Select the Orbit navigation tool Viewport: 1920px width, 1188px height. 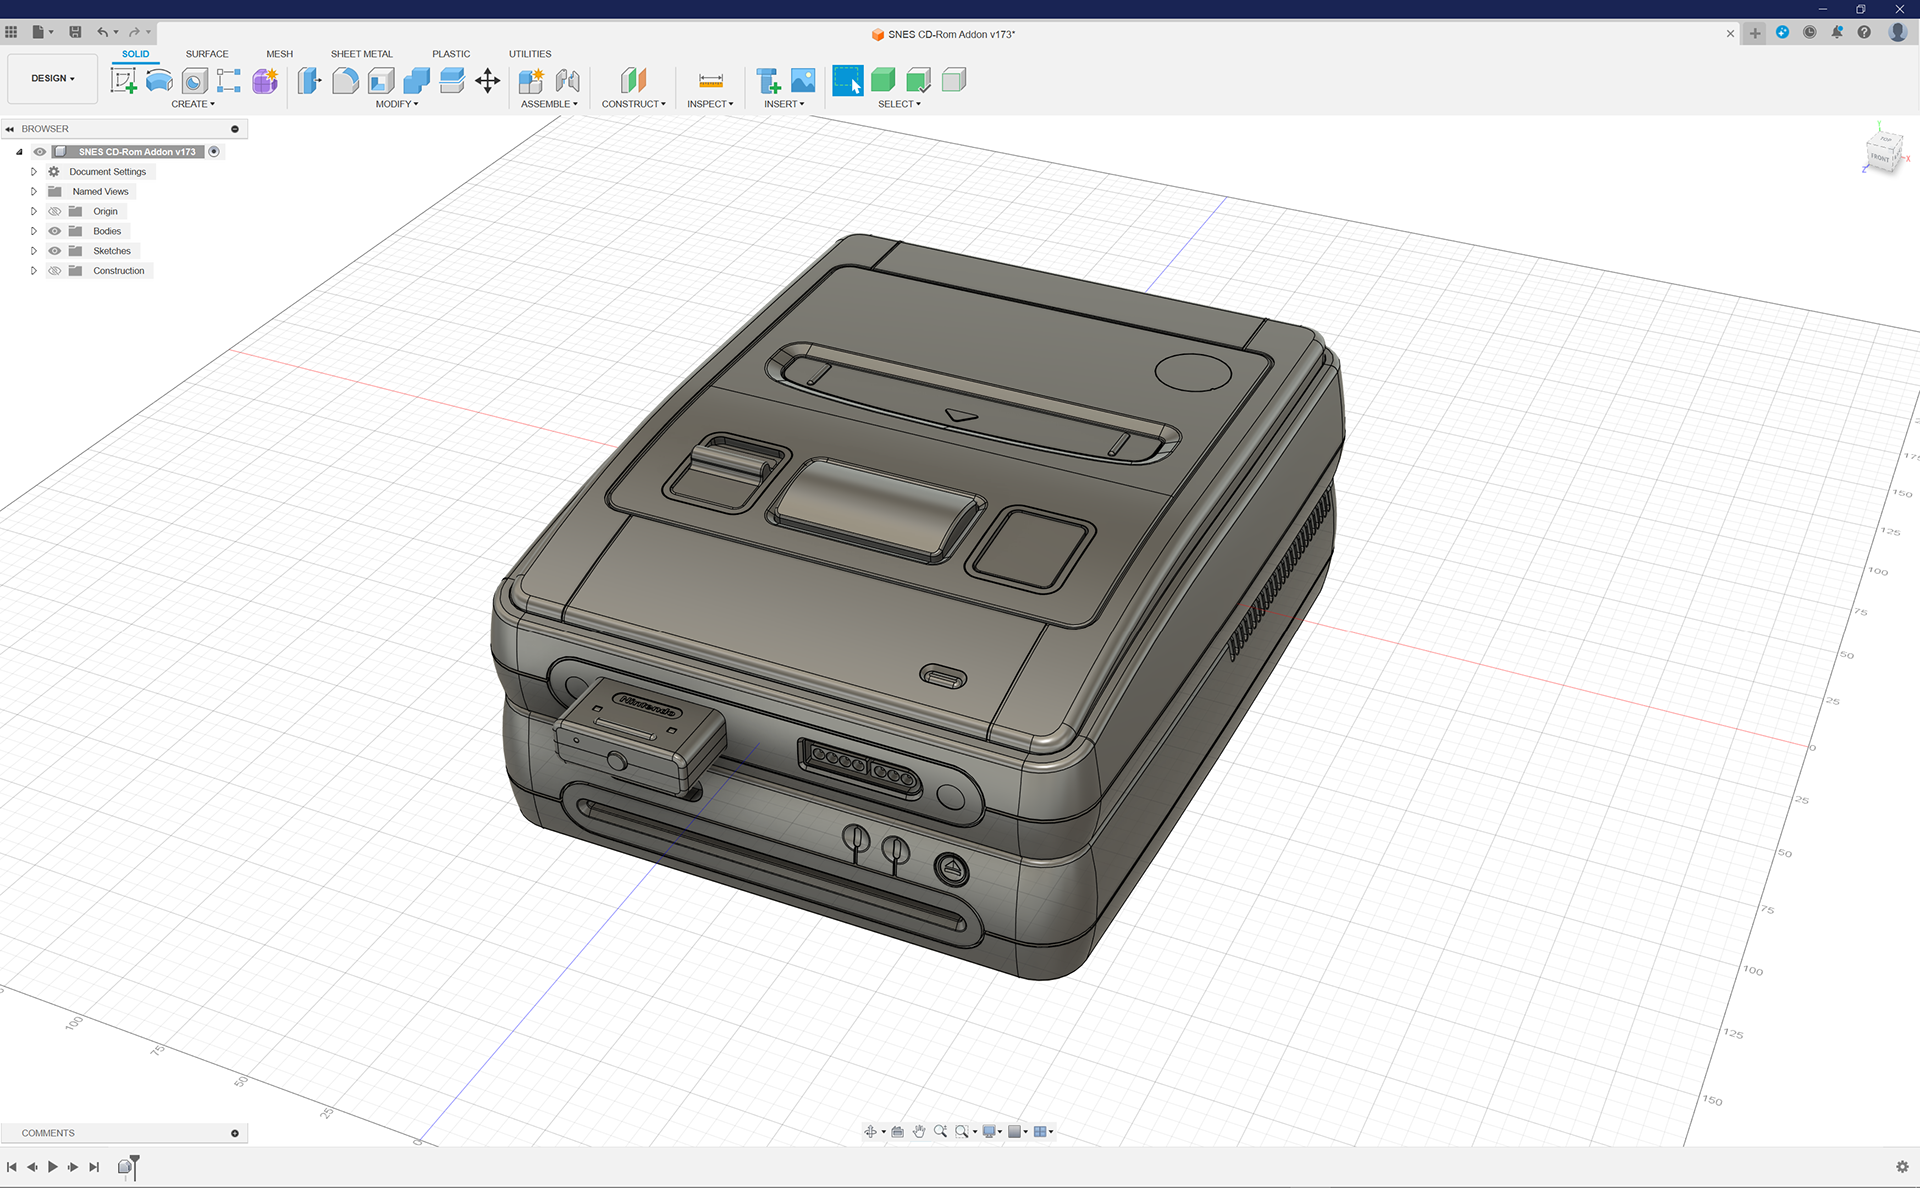point(870,1131)
